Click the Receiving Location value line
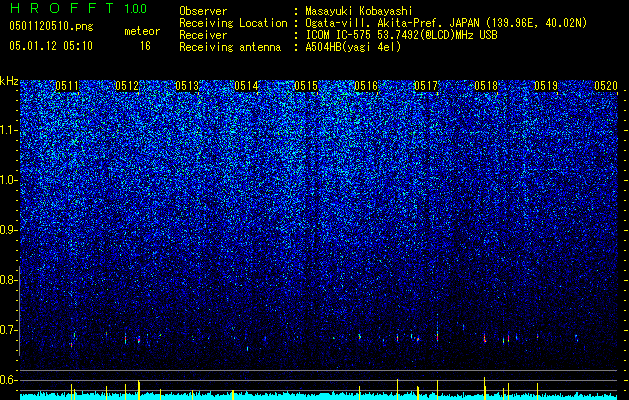This screenshot has height=400, width=629. [x=446, y=23]
